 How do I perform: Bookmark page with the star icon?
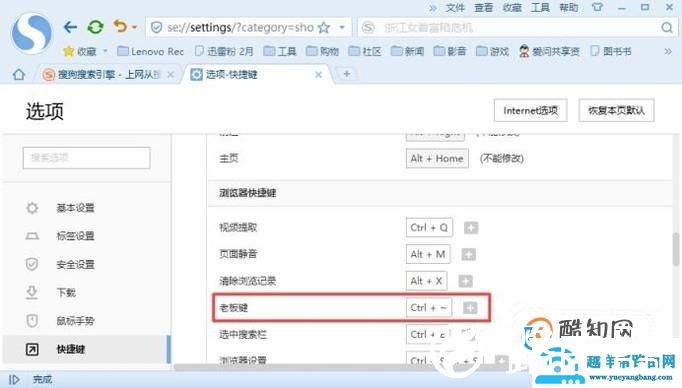tap(324, 28)
